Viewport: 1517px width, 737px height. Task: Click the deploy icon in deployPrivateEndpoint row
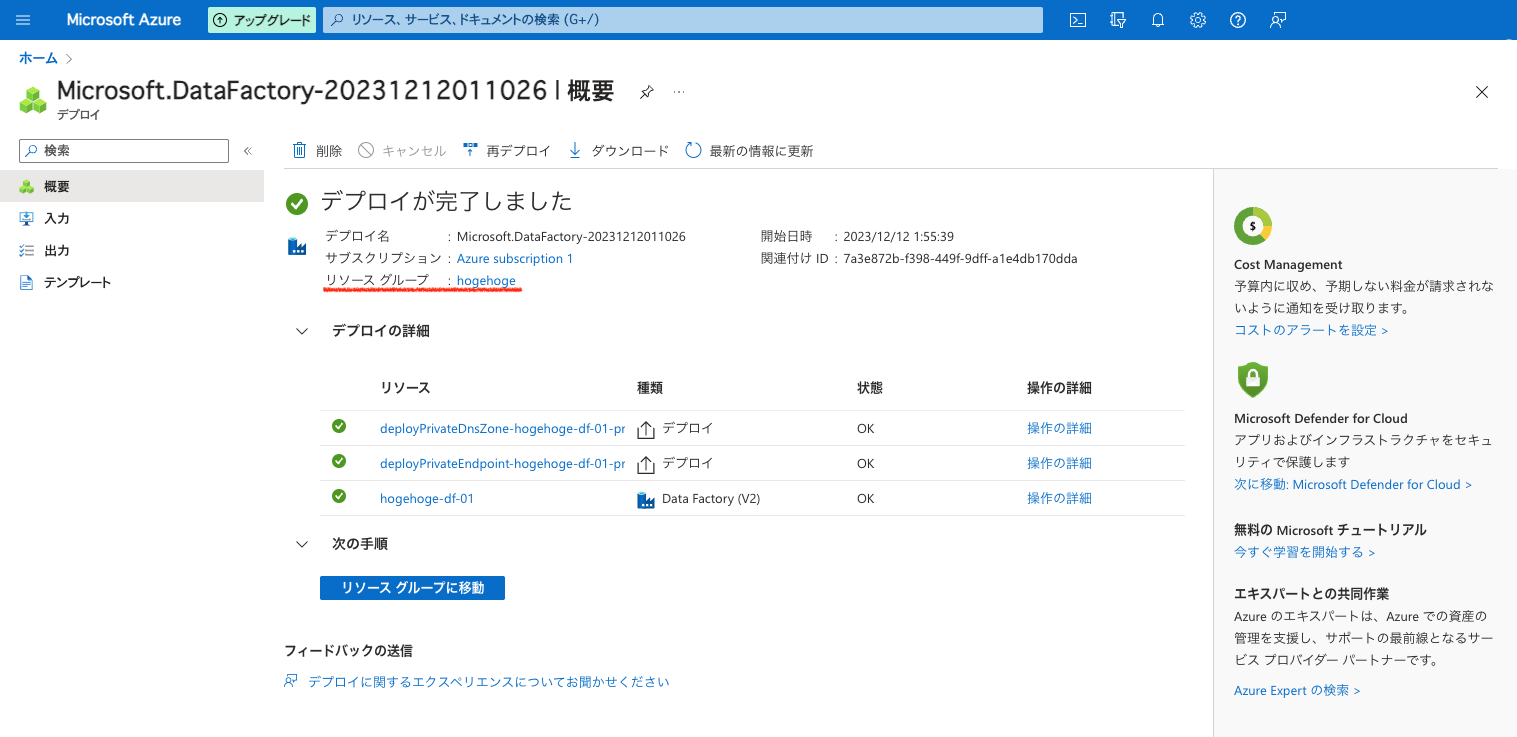coord(646,464)
